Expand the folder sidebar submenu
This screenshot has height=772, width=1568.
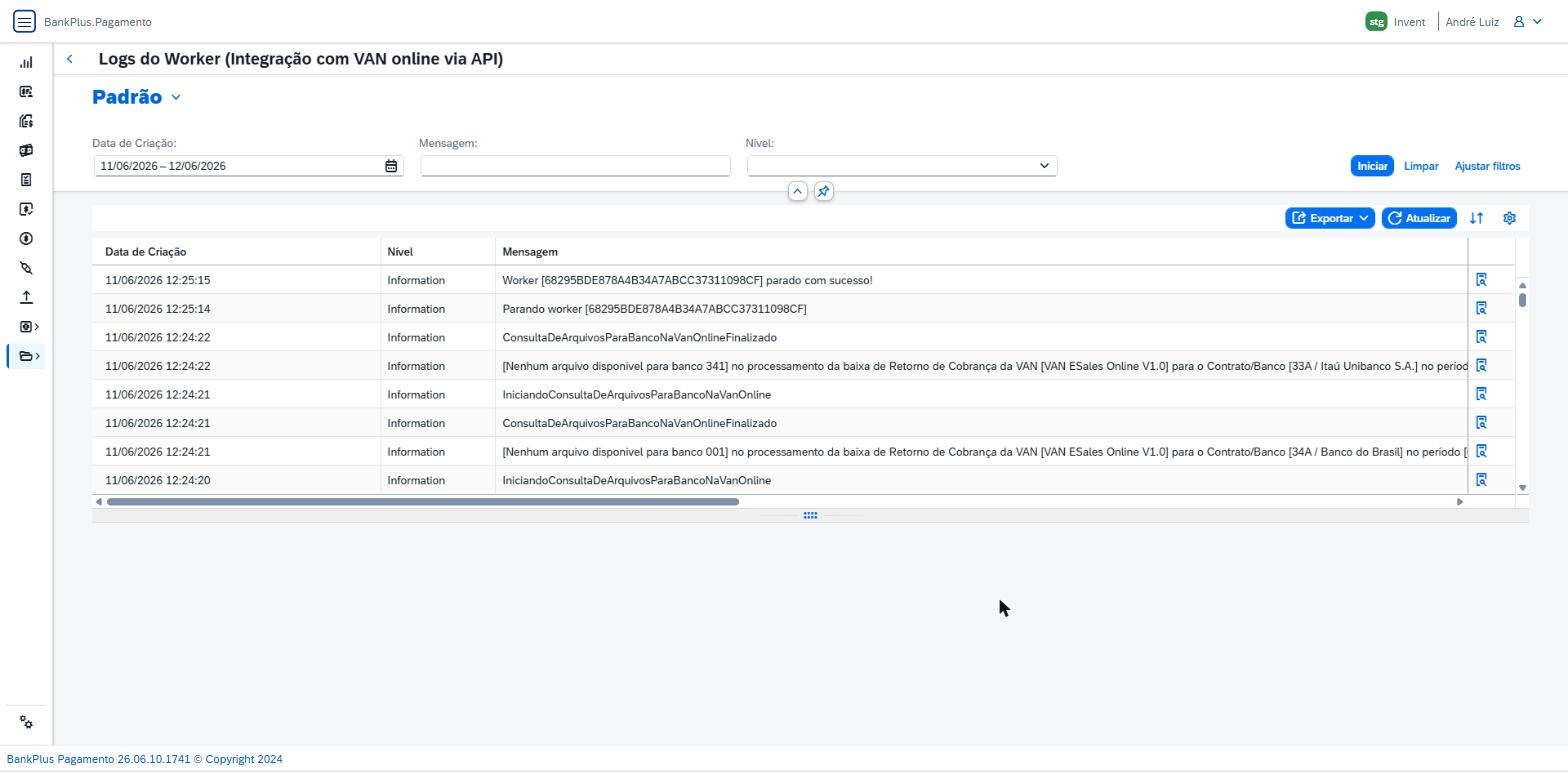(27, 356)
